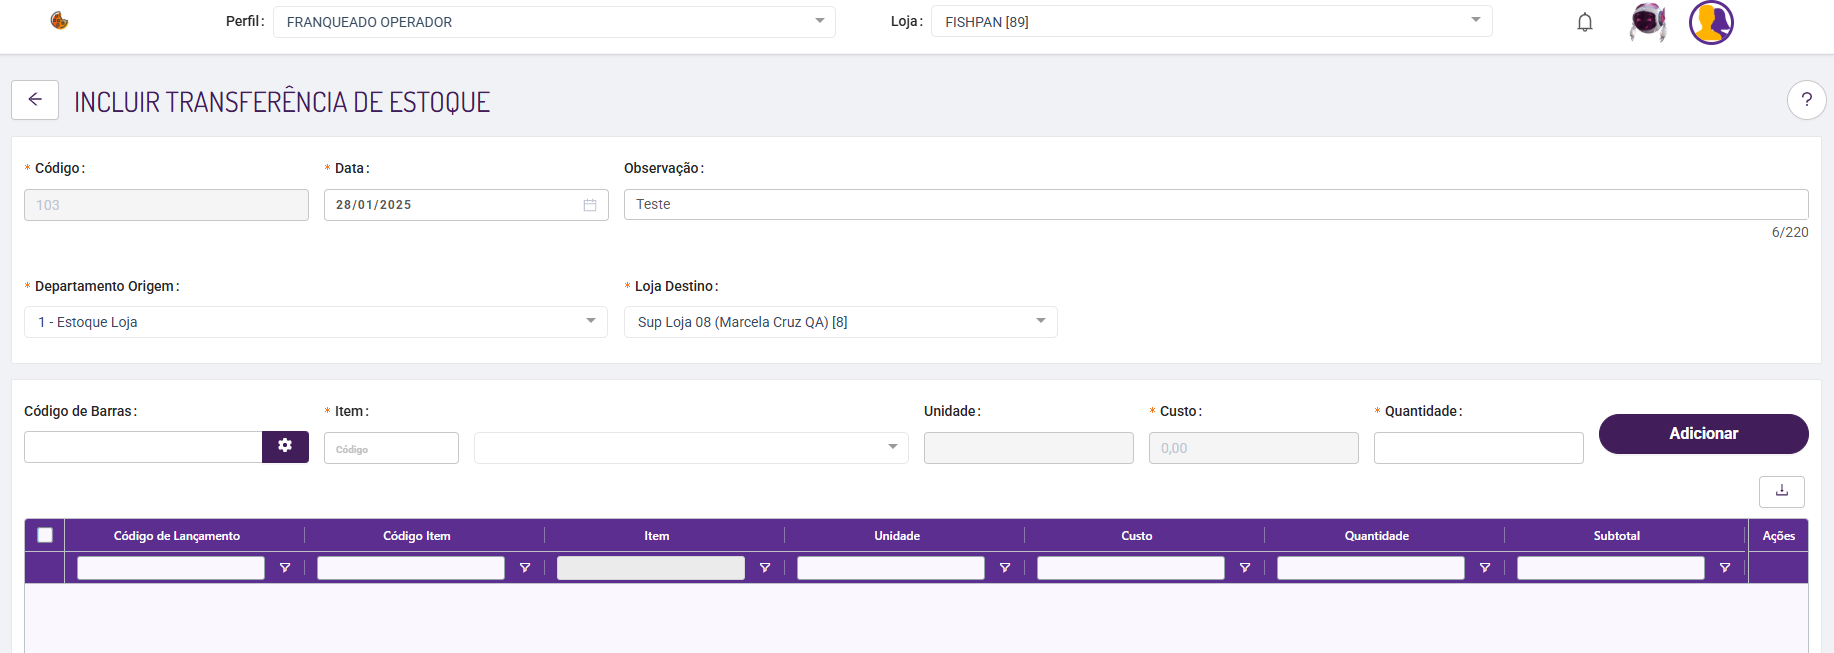Click the Quantidade column filter icon
The height and width of the screenshot is (653, 1834).
pos(1485,568)
